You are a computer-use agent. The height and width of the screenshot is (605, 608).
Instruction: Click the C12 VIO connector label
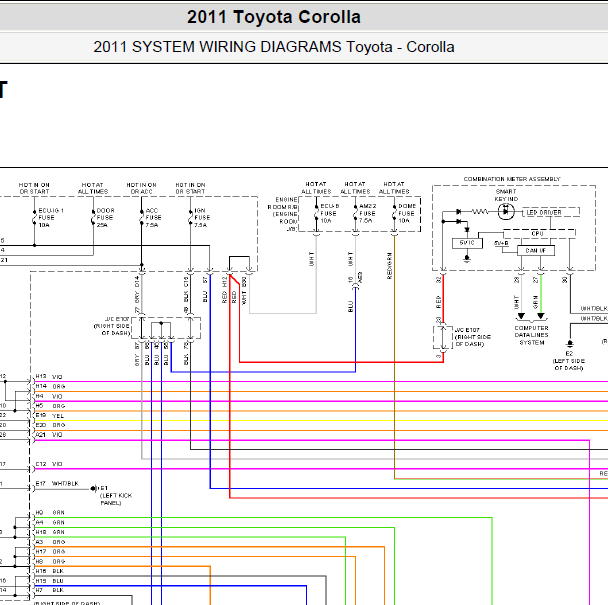(49, 464)
